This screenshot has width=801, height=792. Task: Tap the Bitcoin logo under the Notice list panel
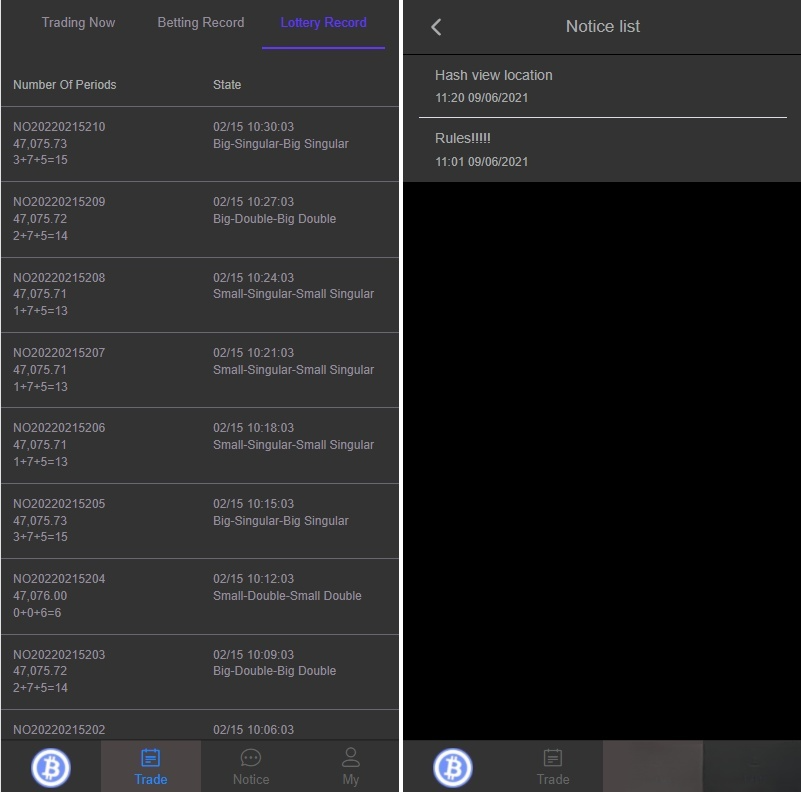453,767
